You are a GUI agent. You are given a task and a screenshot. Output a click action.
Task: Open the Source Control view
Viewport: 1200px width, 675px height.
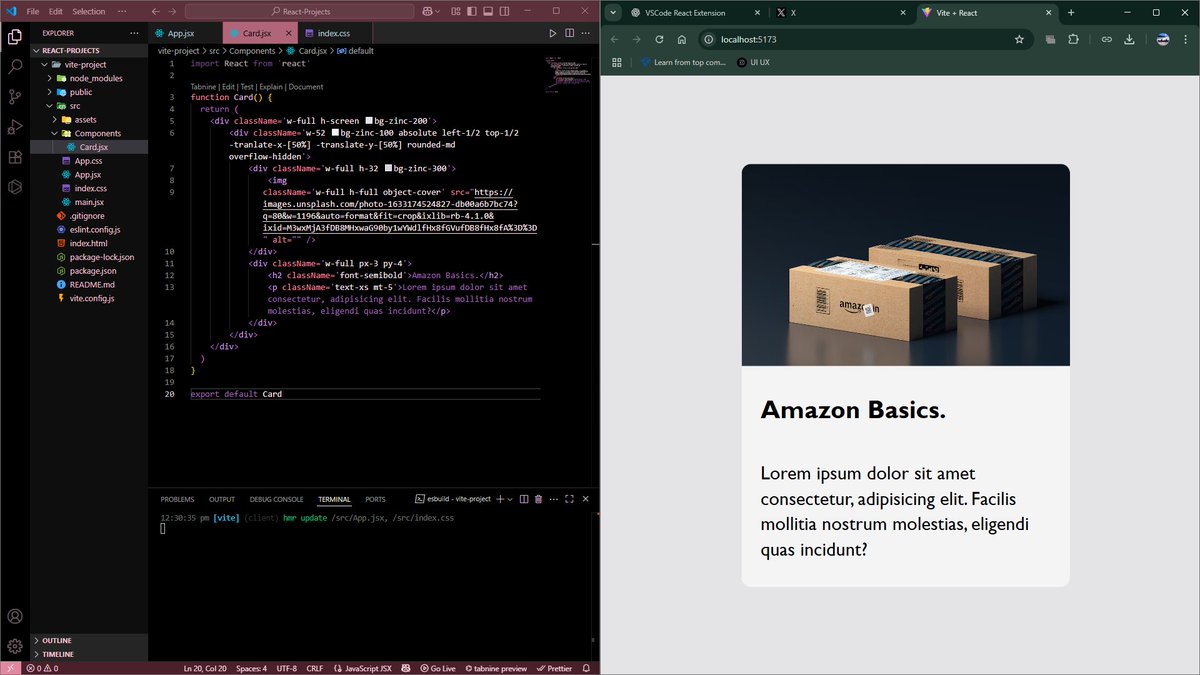click(x=15, y=97)
